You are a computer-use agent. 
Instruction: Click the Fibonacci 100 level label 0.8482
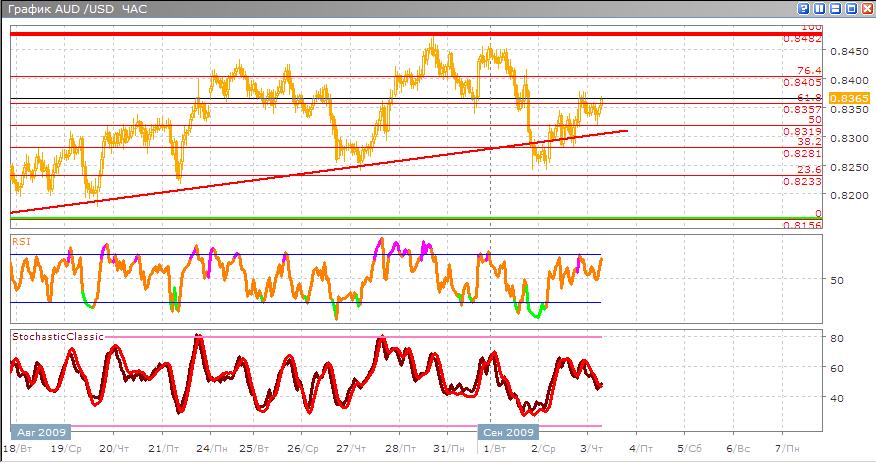[x=801, y=39]
